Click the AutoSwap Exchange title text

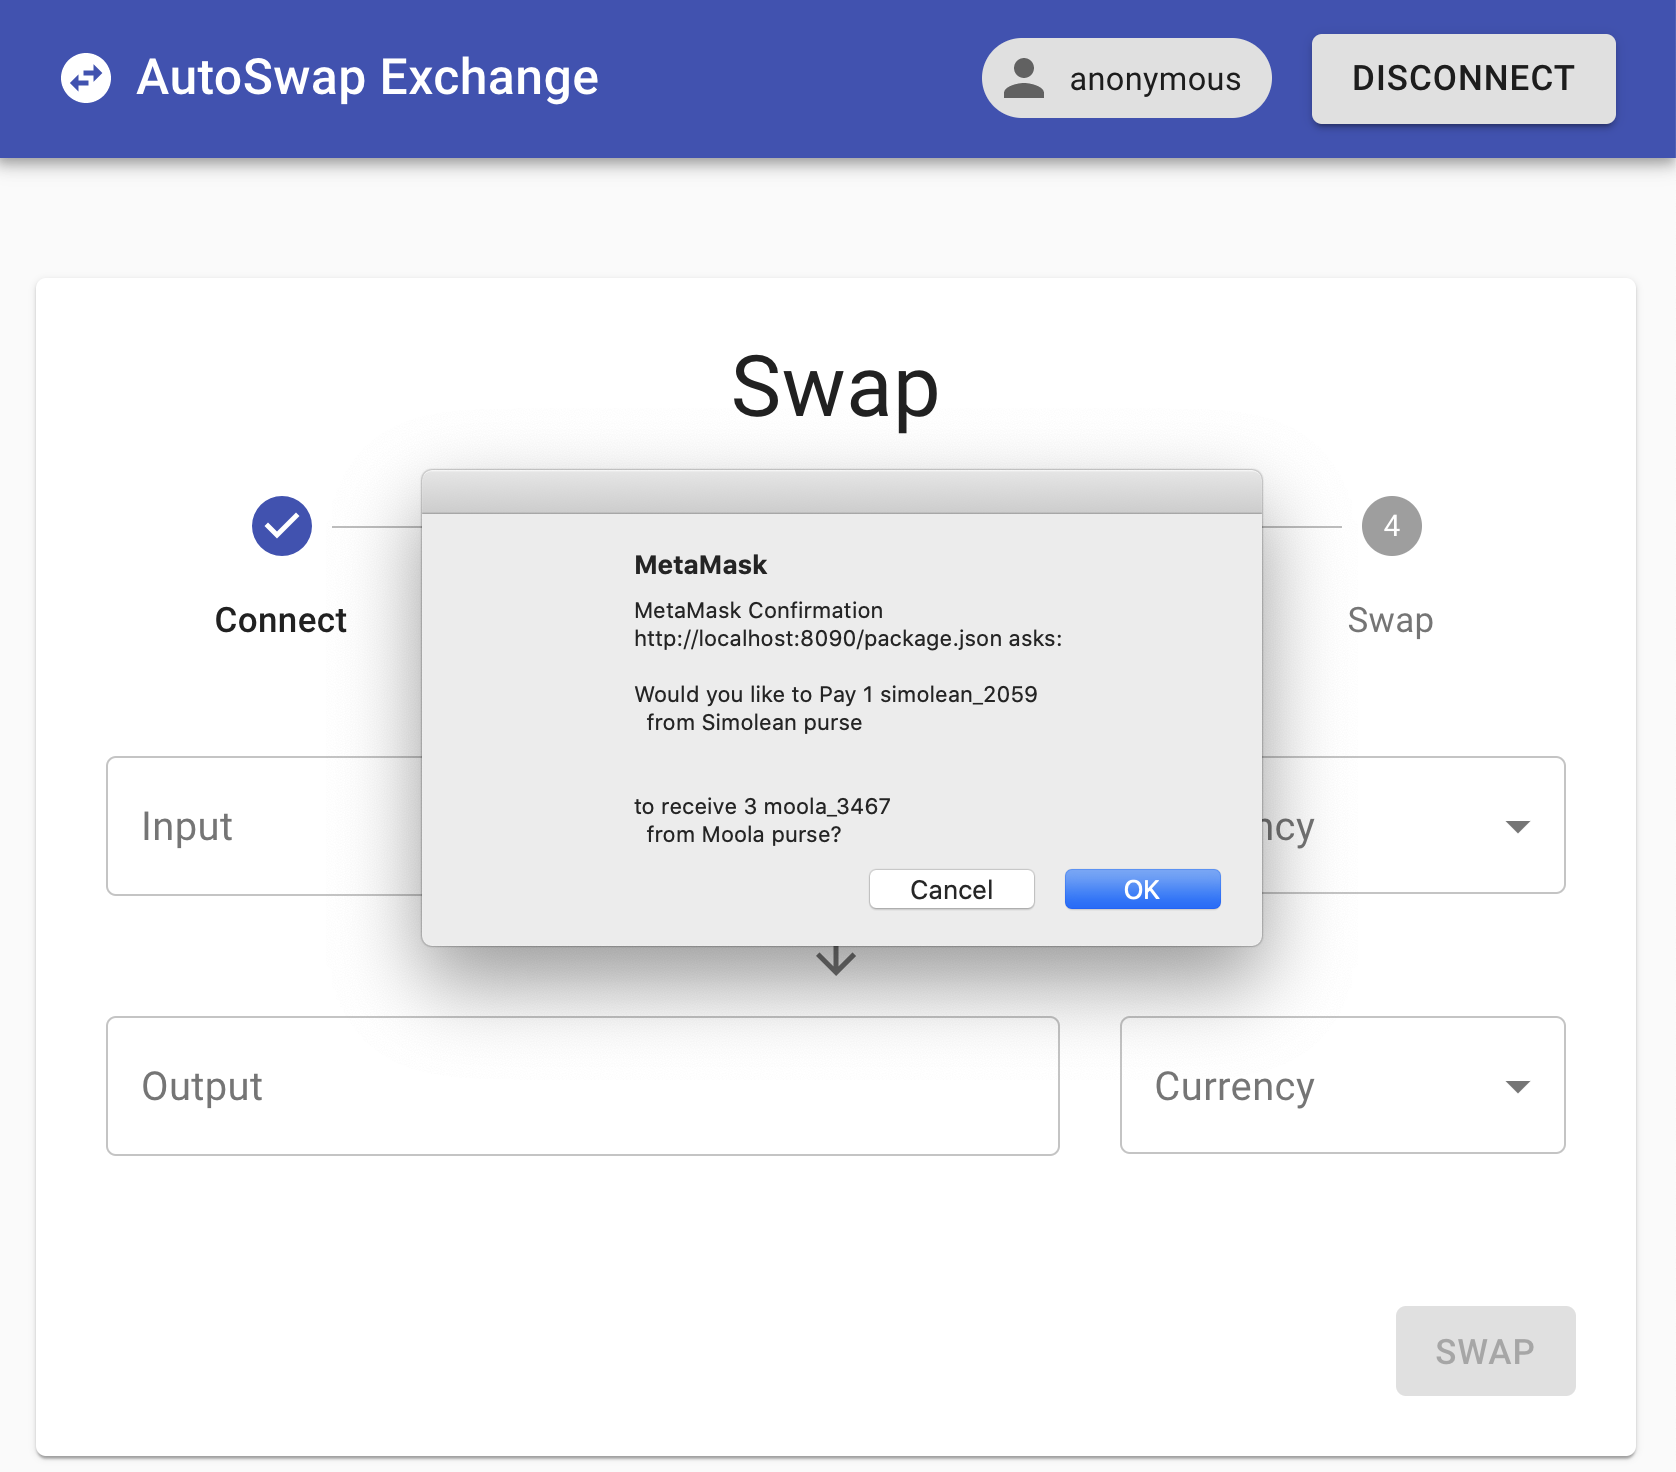click(x=368, y=78)
